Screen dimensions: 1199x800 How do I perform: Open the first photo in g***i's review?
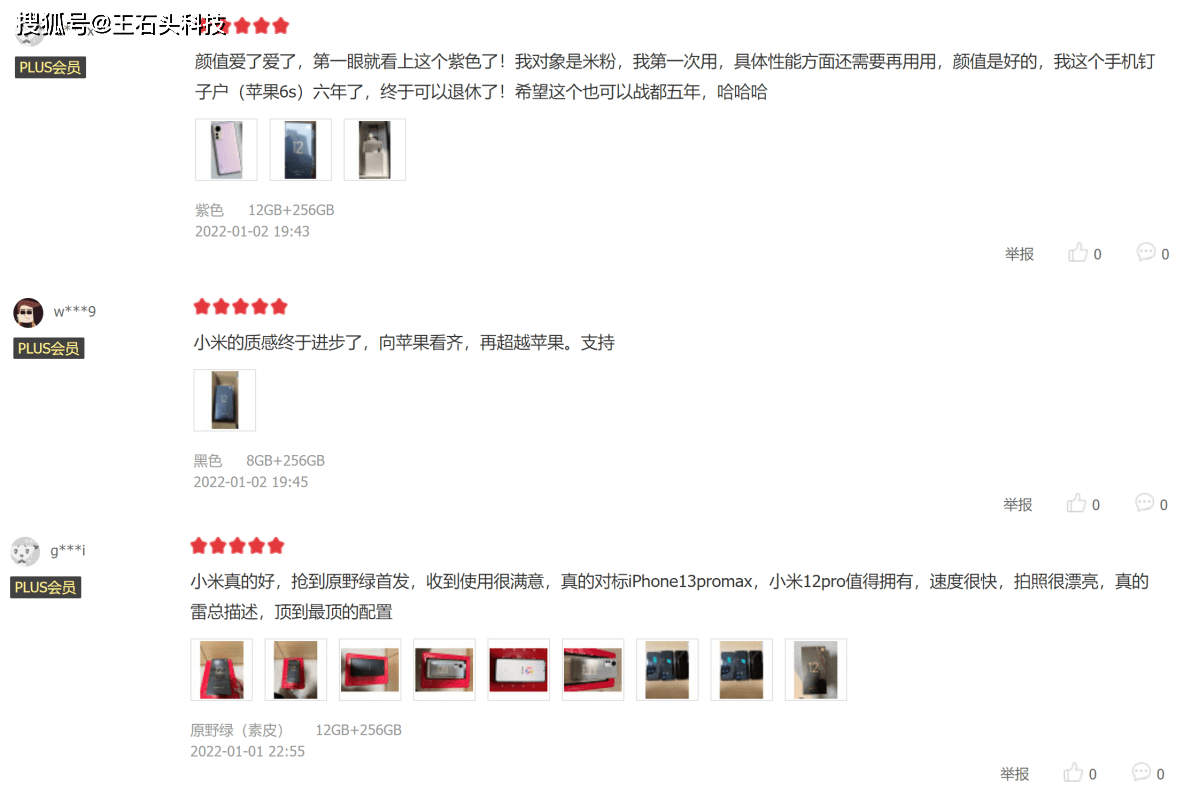[x=222, y=670]
